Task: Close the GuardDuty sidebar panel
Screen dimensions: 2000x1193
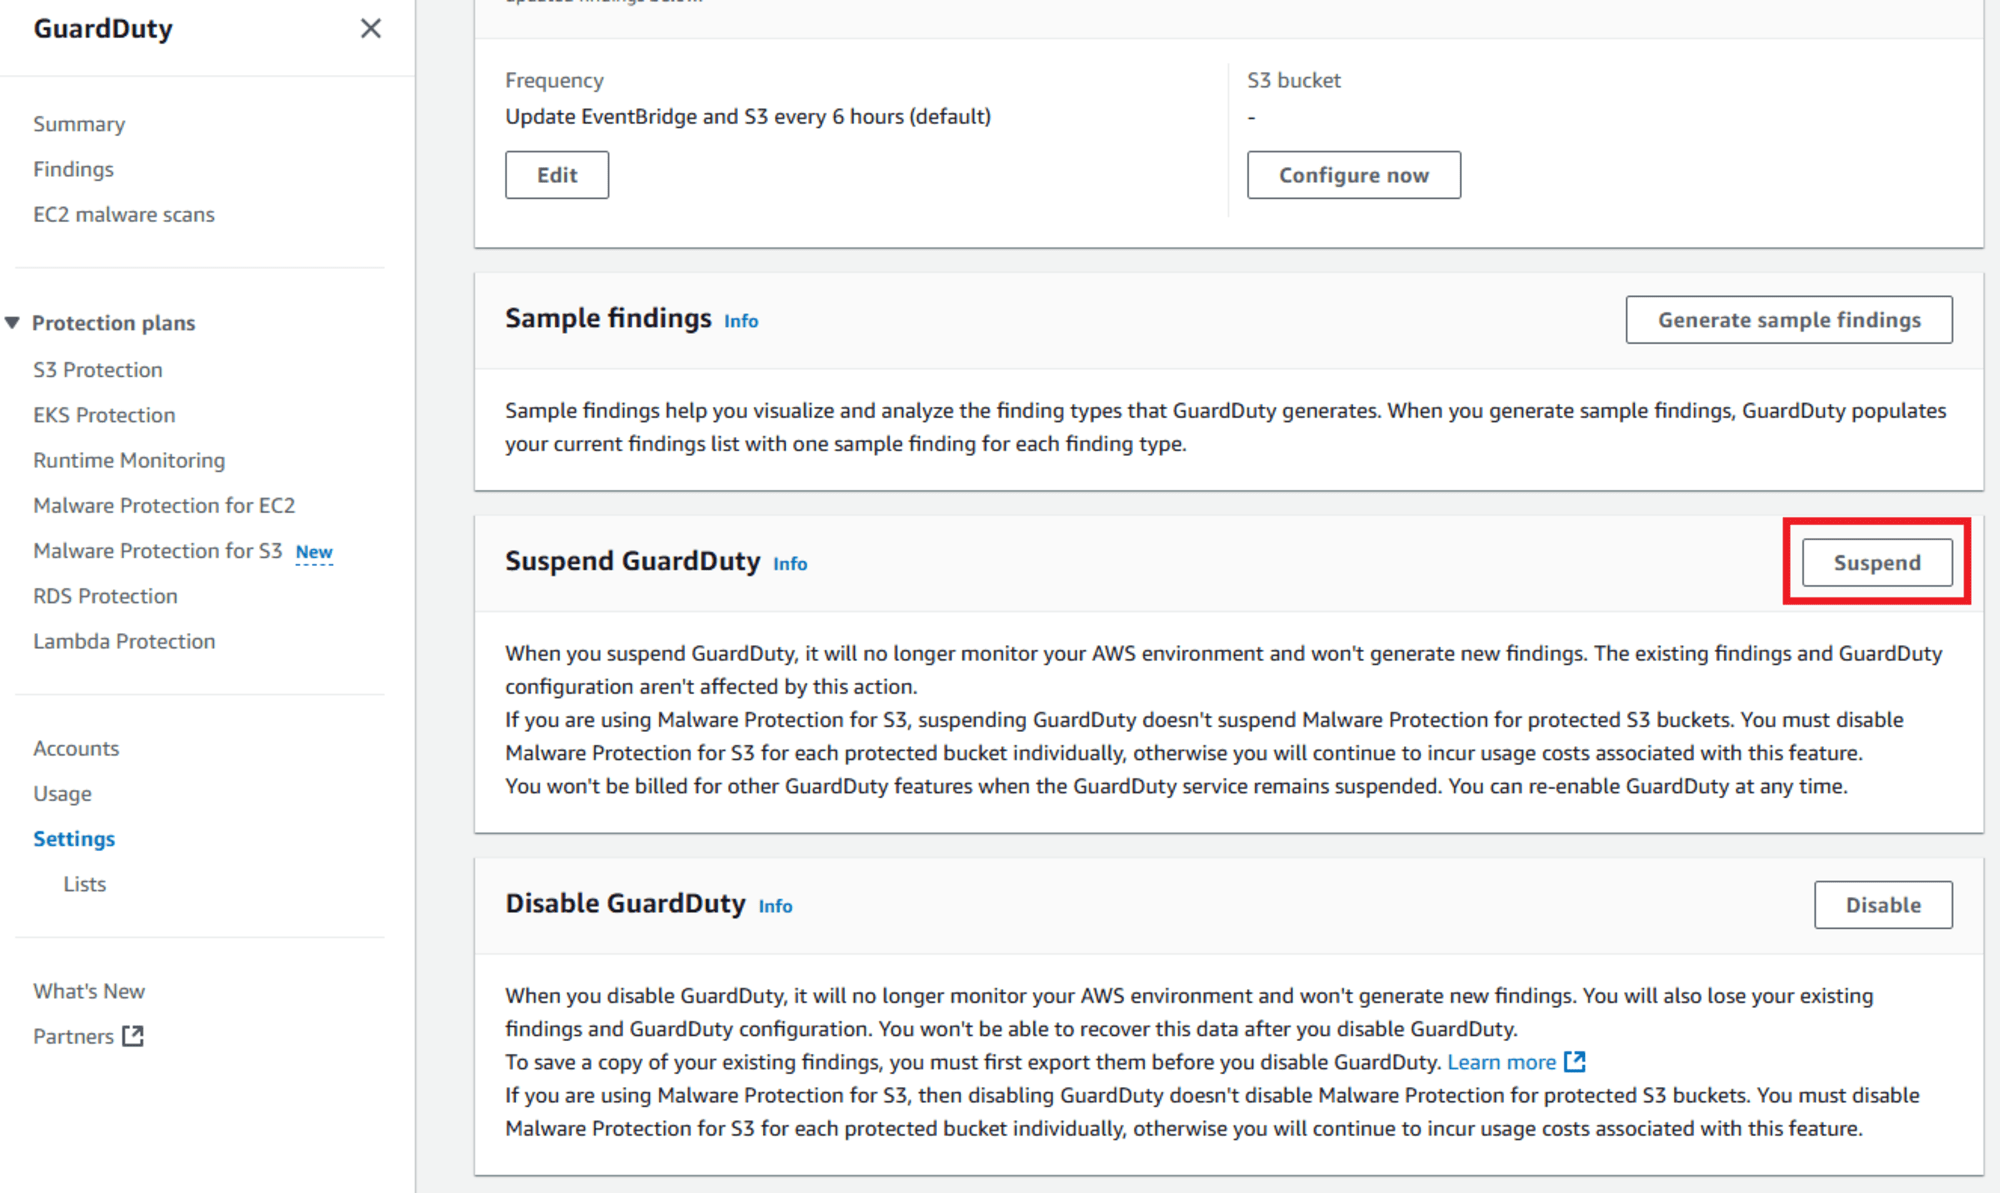Action: pyautogui.click(x=371, y=29)
